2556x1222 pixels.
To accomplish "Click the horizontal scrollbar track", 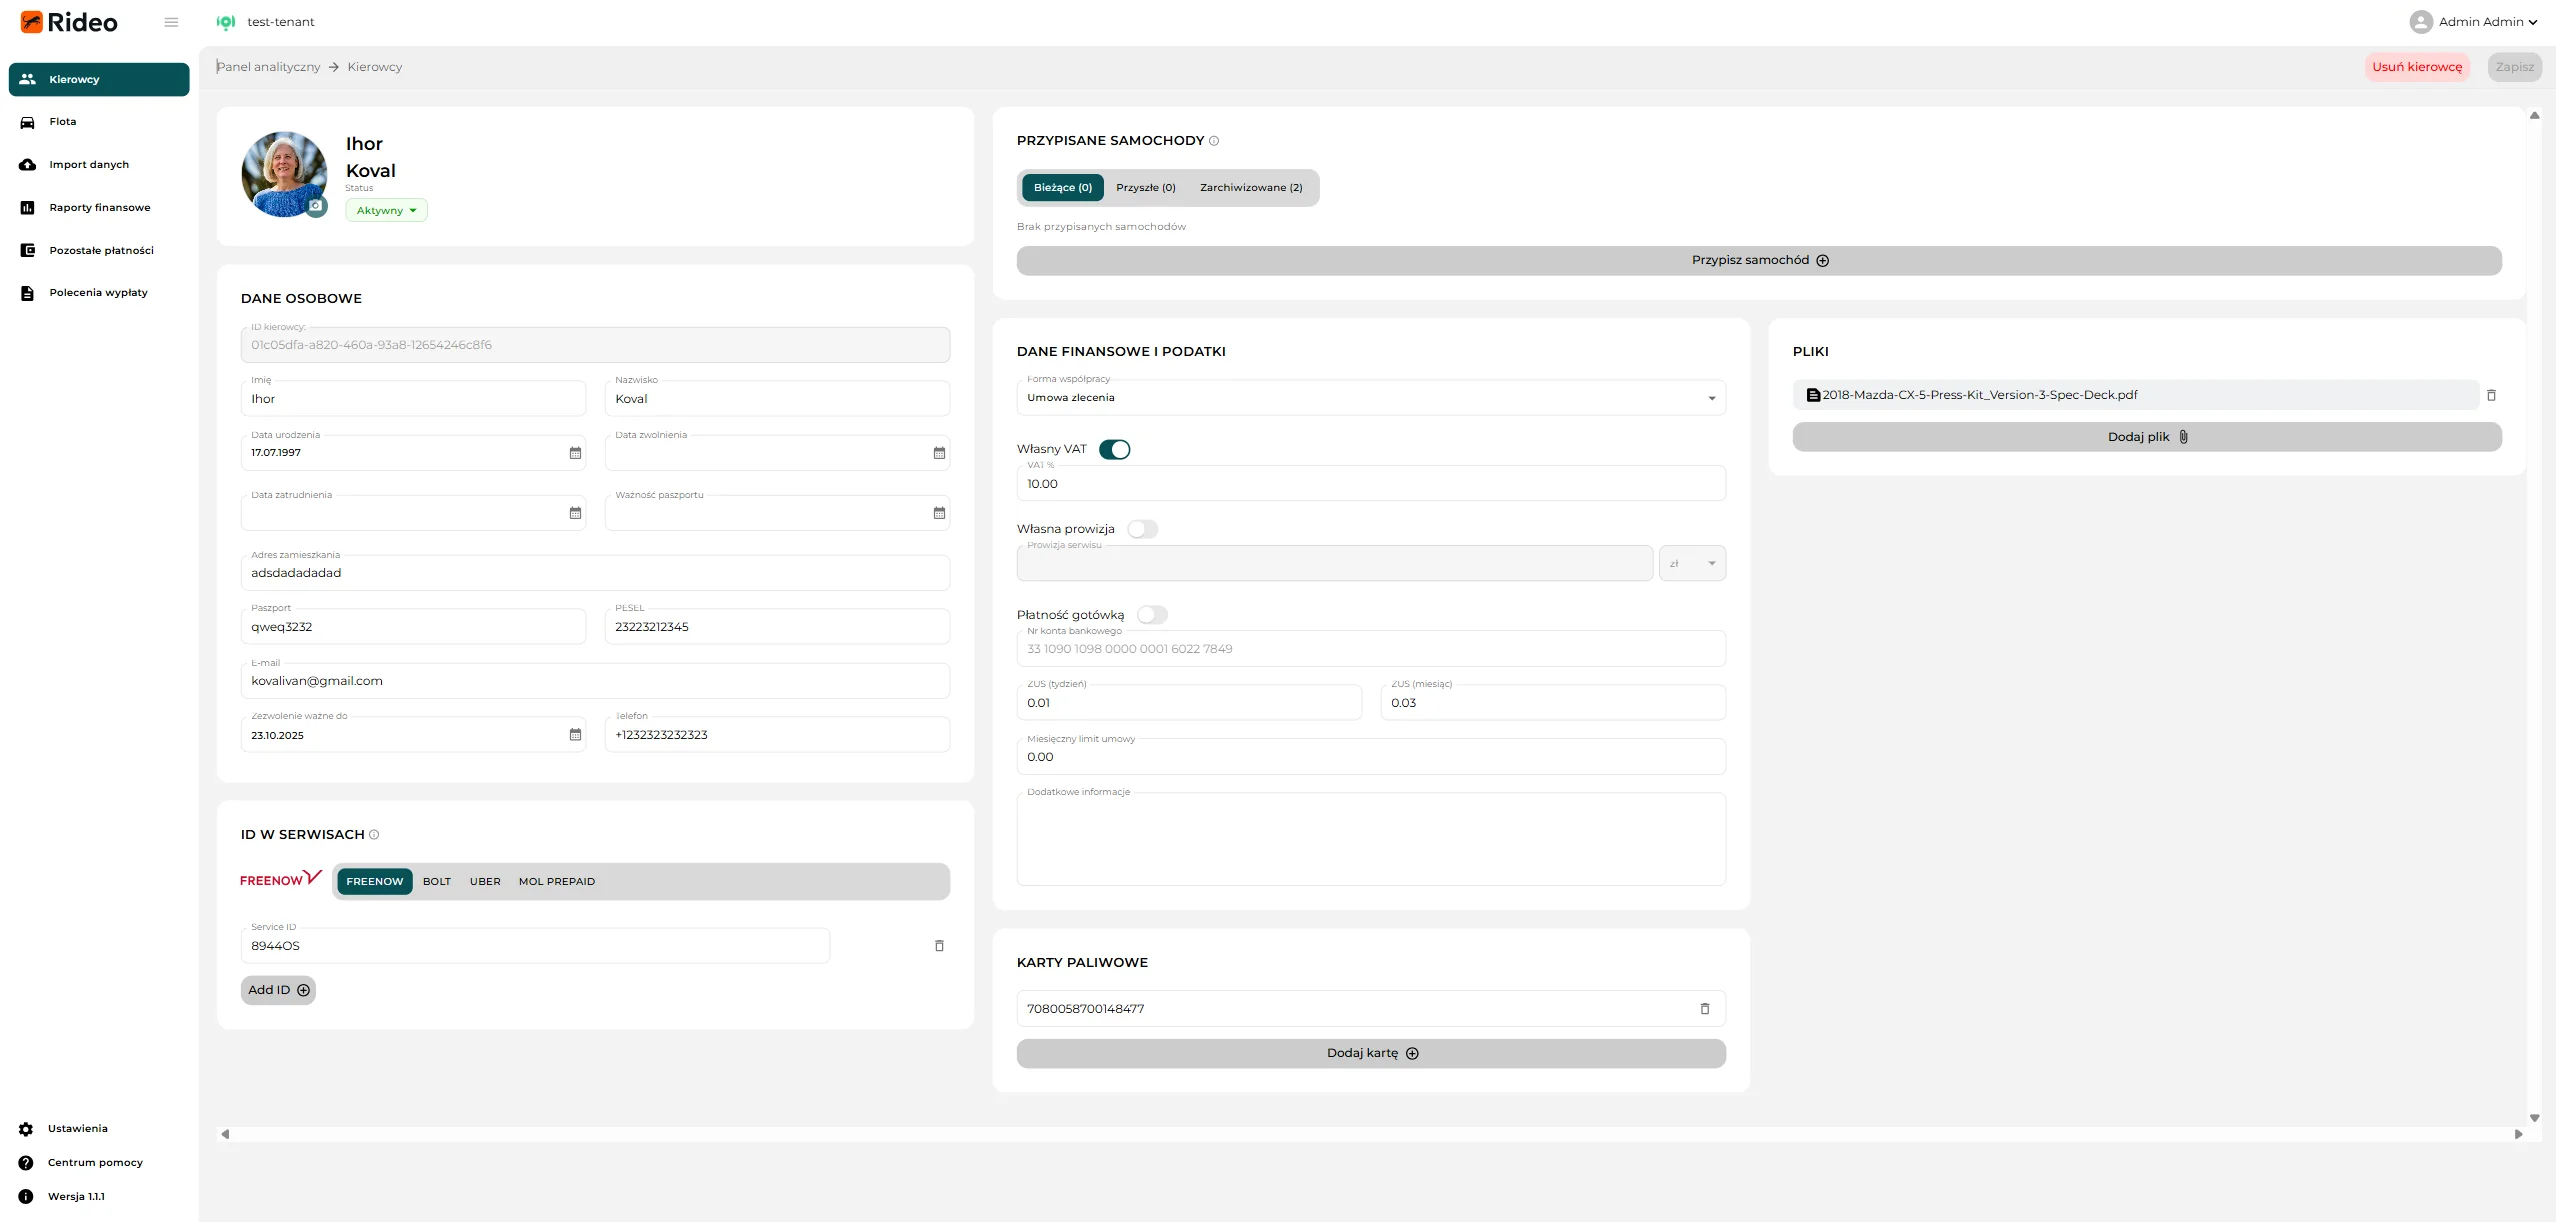I will tap(1371, 1134).
